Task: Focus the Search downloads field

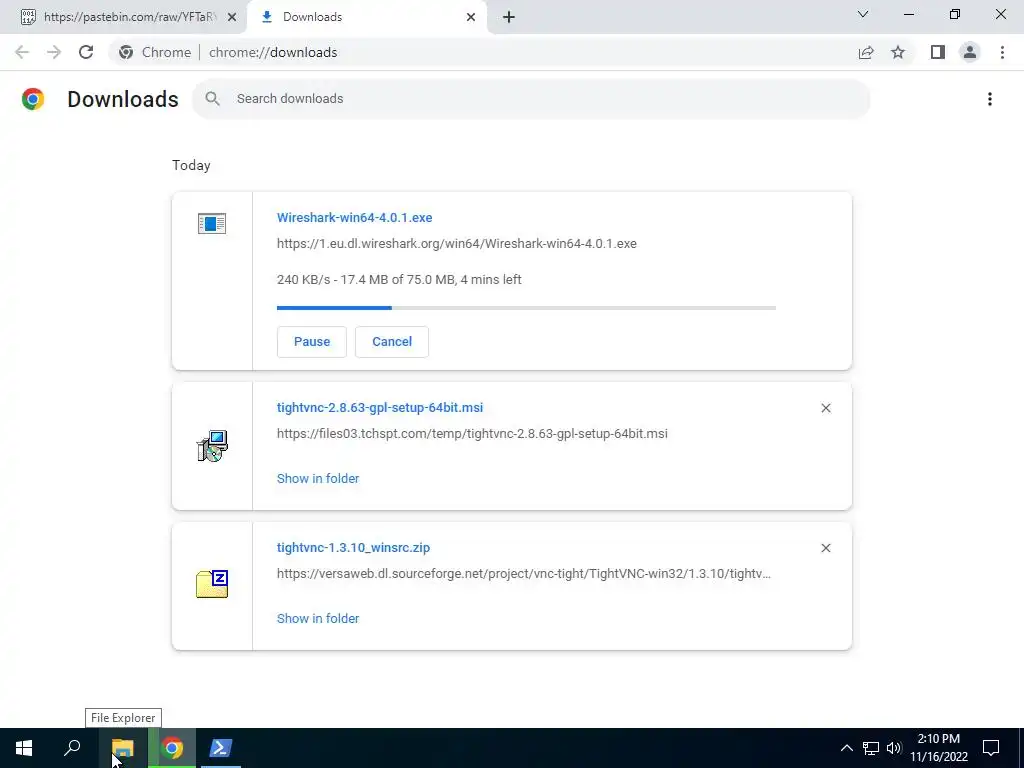Action: [x=531, y=99]
